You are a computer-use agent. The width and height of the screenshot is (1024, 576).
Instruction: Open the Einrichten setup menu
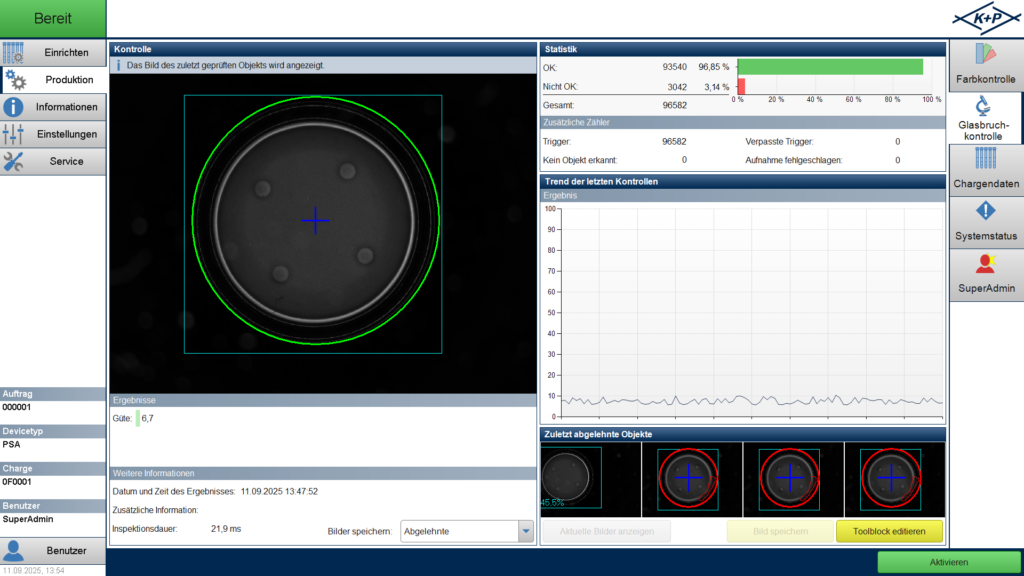(53, 52)
